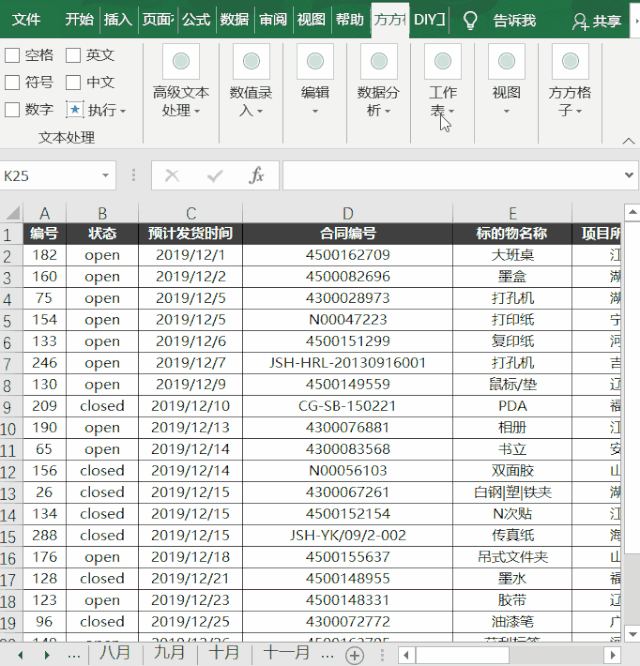Open the 九月 sheet tab

[x=169, y=653]
